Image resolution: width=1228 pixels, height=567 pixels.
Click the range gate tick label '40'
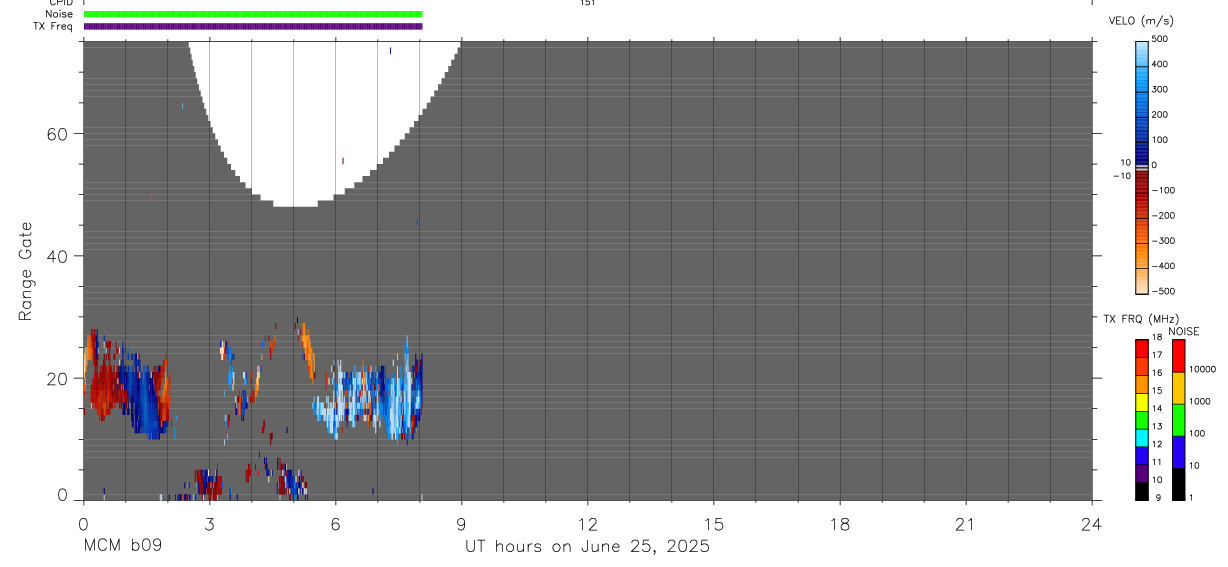point(57,256)
